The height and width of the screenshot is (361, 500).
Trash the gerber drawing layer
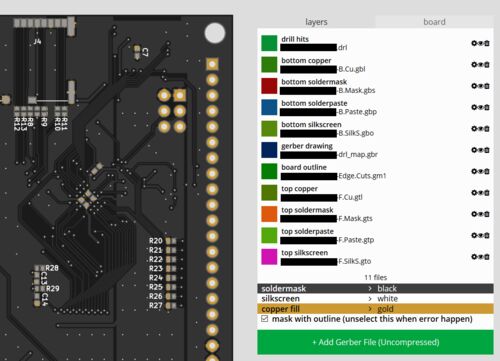(487, 150)
